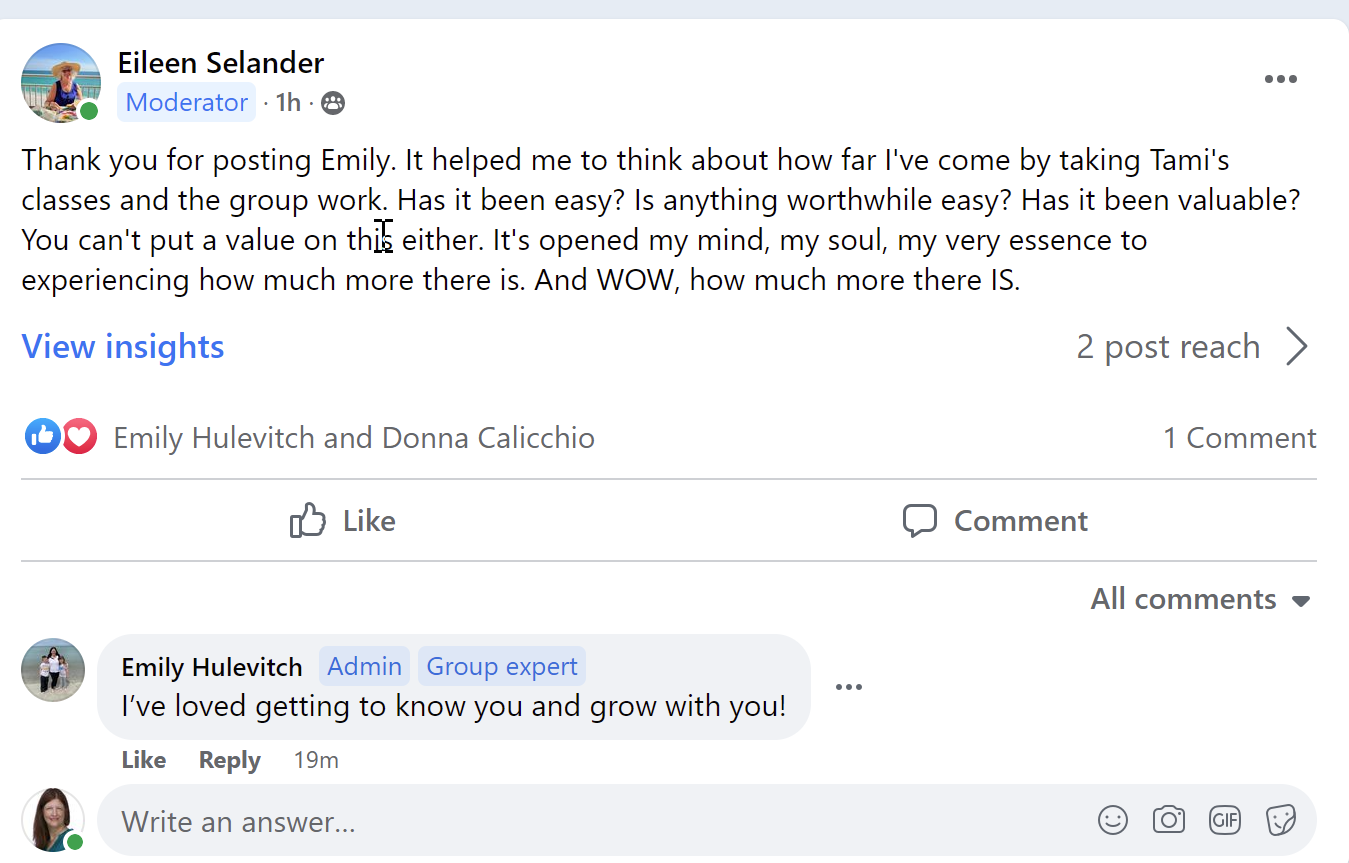Click the emoji smiley icon in answer box

point(1113,821)
